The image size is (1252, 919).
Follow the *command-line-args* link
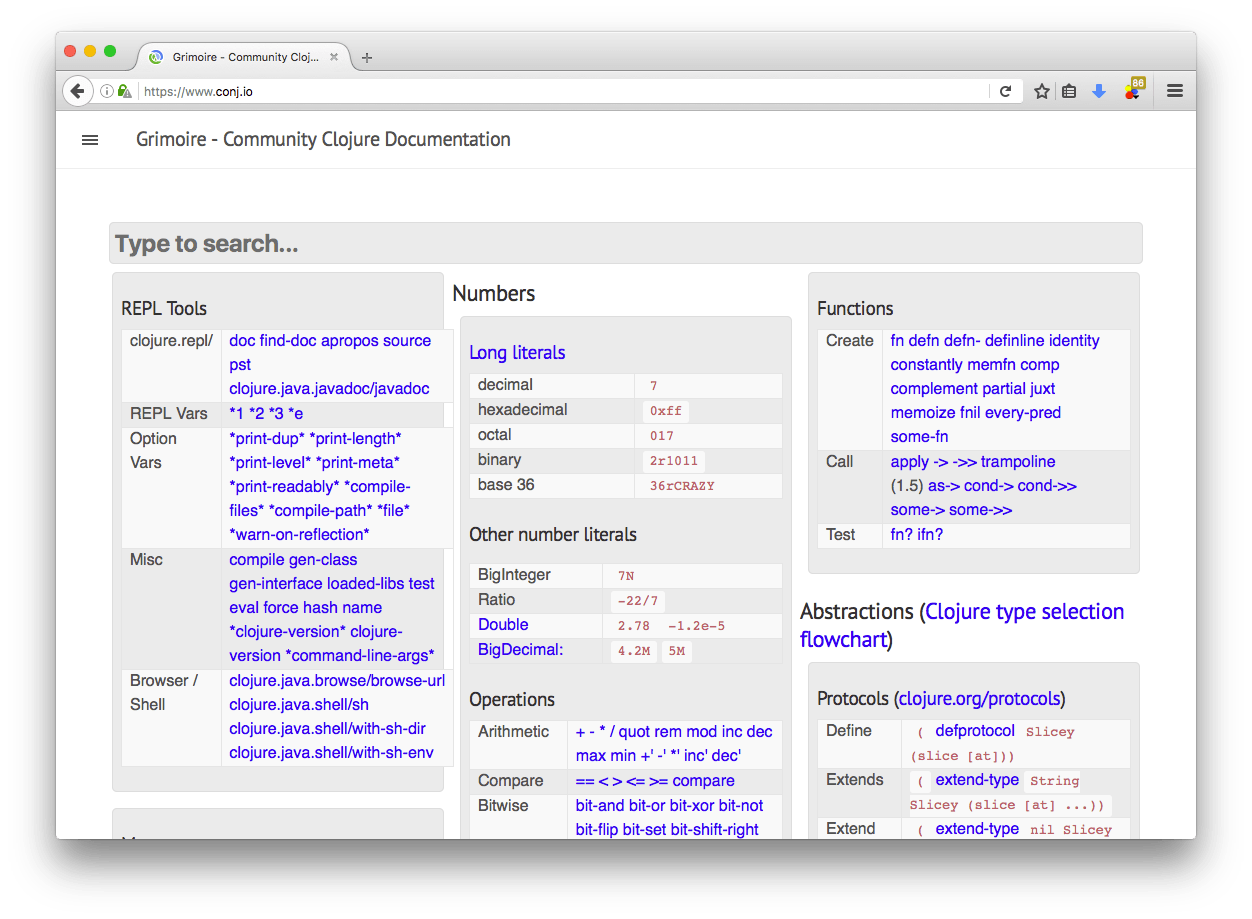click(x=360, y=656)
